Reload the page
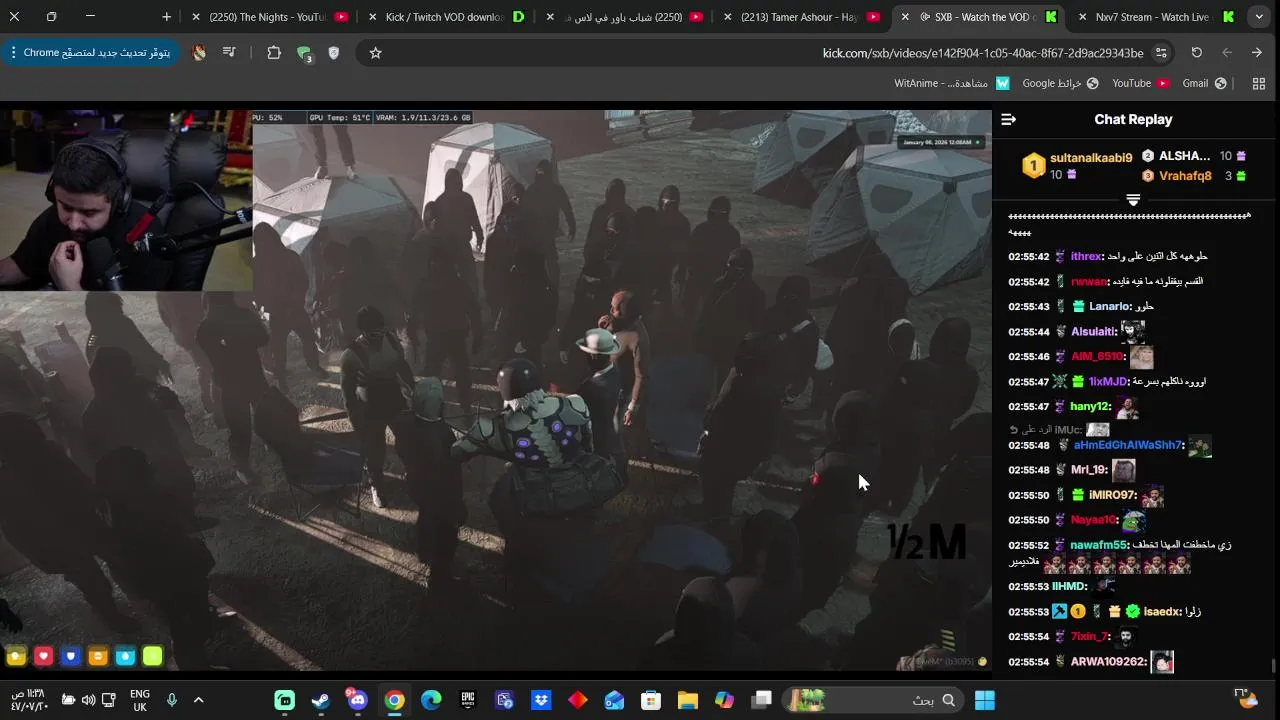Image resolution: width=1280 pixels, height=720 pixels. pos(1196,53)
